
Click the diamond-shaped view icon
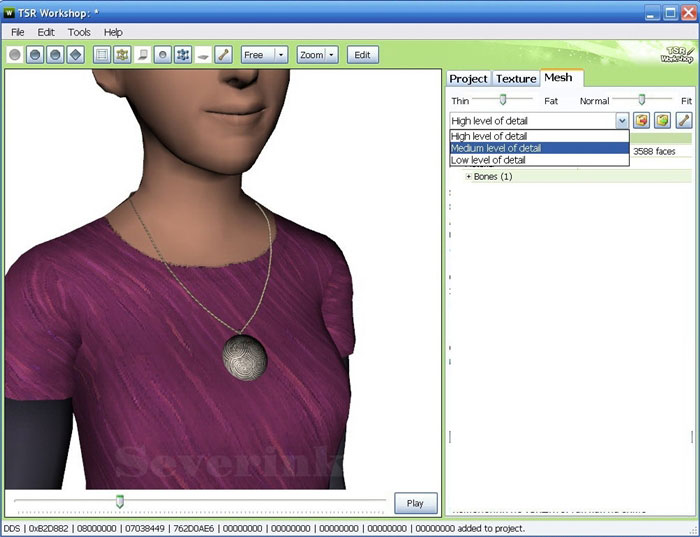pyautogui.click(x=76, y=55)
